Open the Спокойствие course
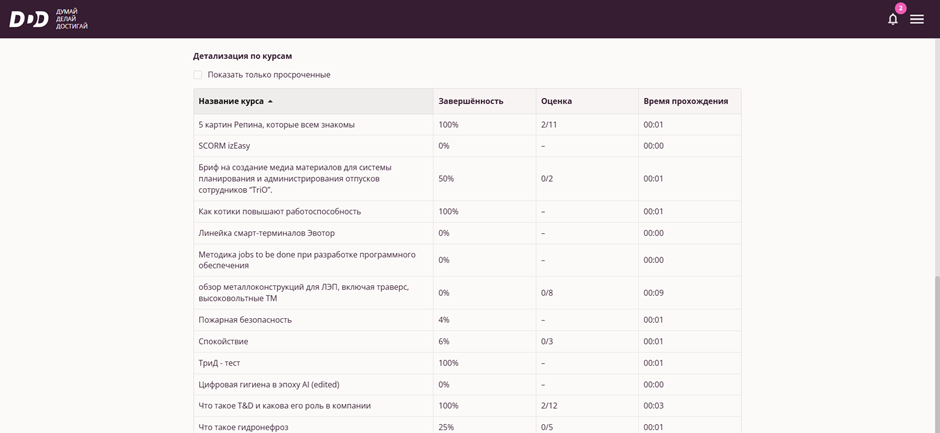 click(223, 342)
